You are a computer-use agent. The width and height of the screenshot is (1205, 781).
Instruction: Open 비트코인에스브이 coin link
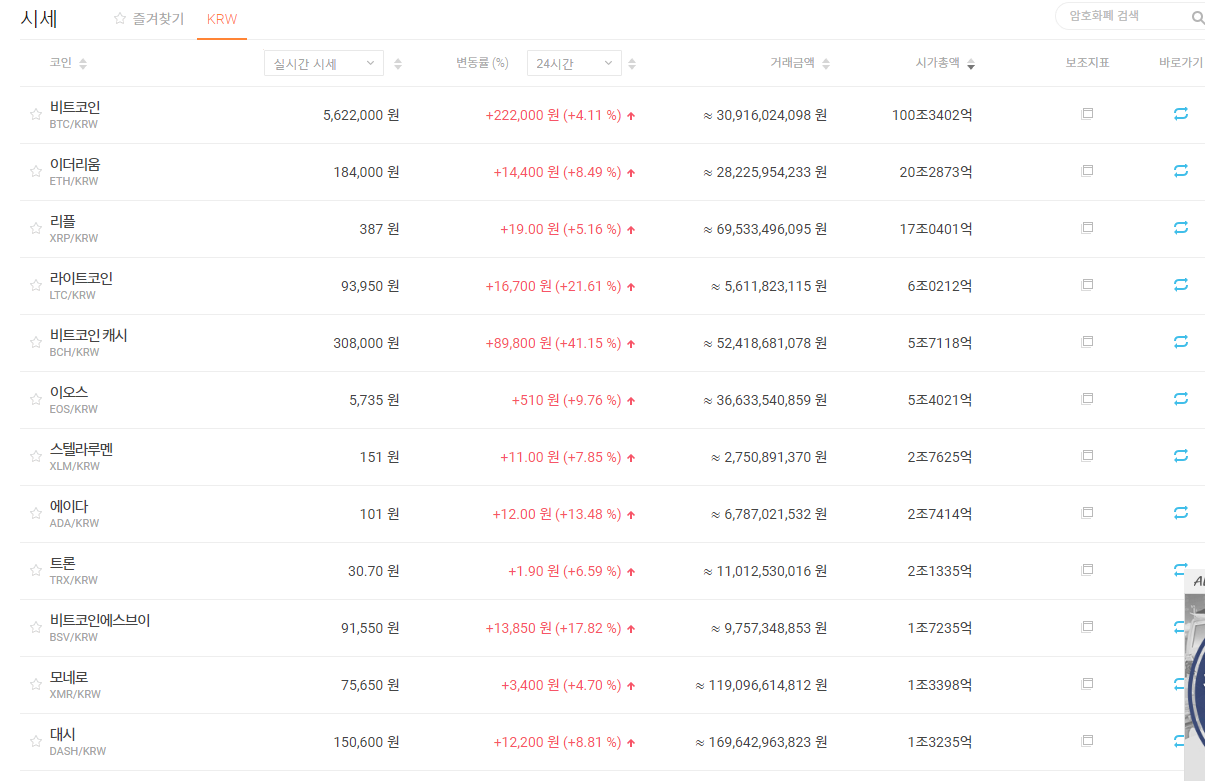tap(100, 620)
